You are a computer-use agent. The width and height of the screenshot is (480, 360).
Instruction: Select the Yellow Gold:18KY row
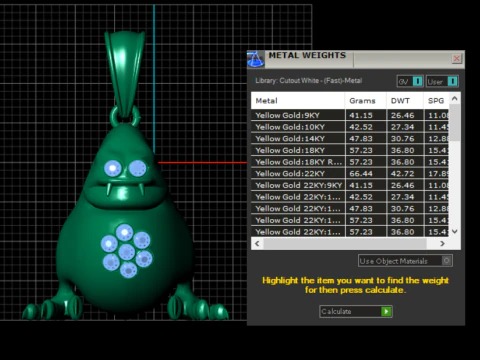[350, 150]
